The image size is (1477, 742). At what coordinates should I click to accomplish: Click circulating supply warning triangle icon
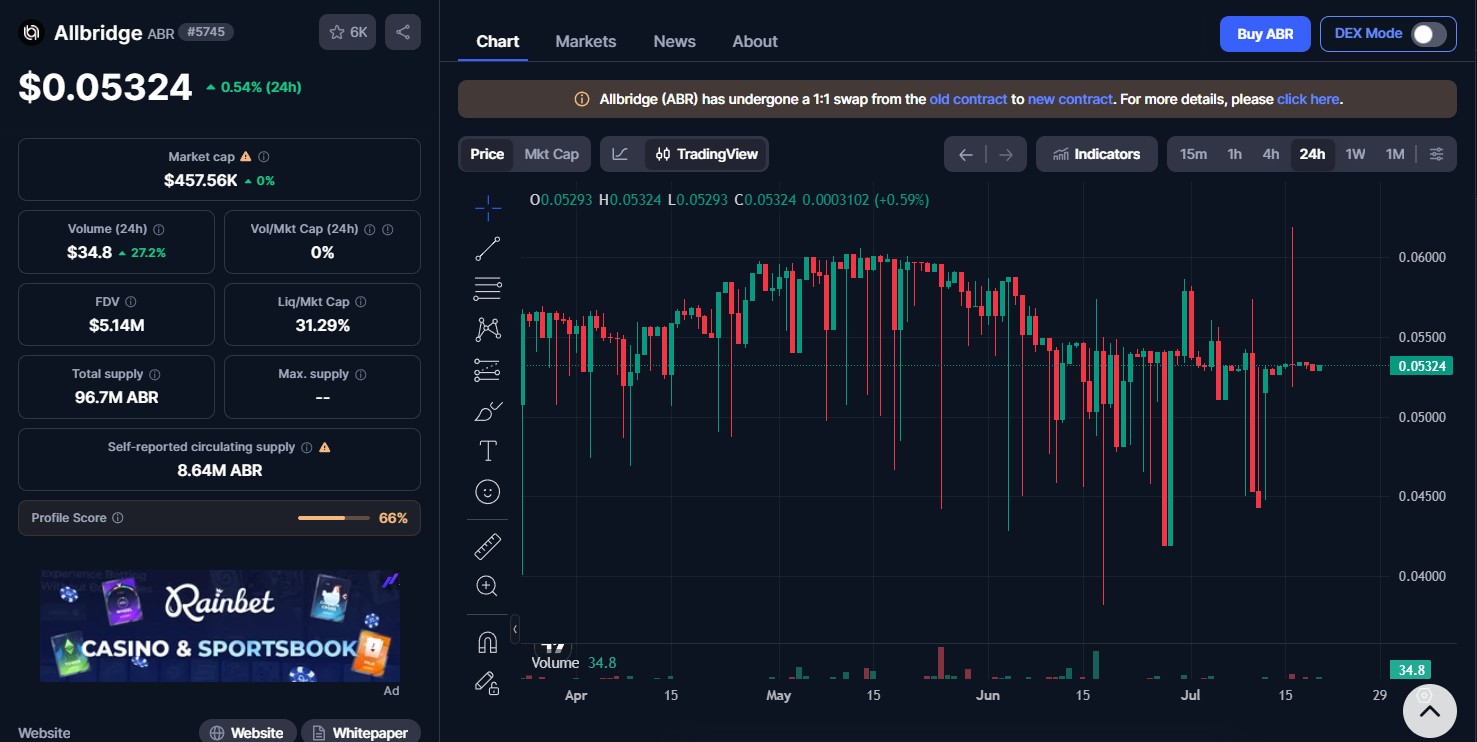click(324, 447)
